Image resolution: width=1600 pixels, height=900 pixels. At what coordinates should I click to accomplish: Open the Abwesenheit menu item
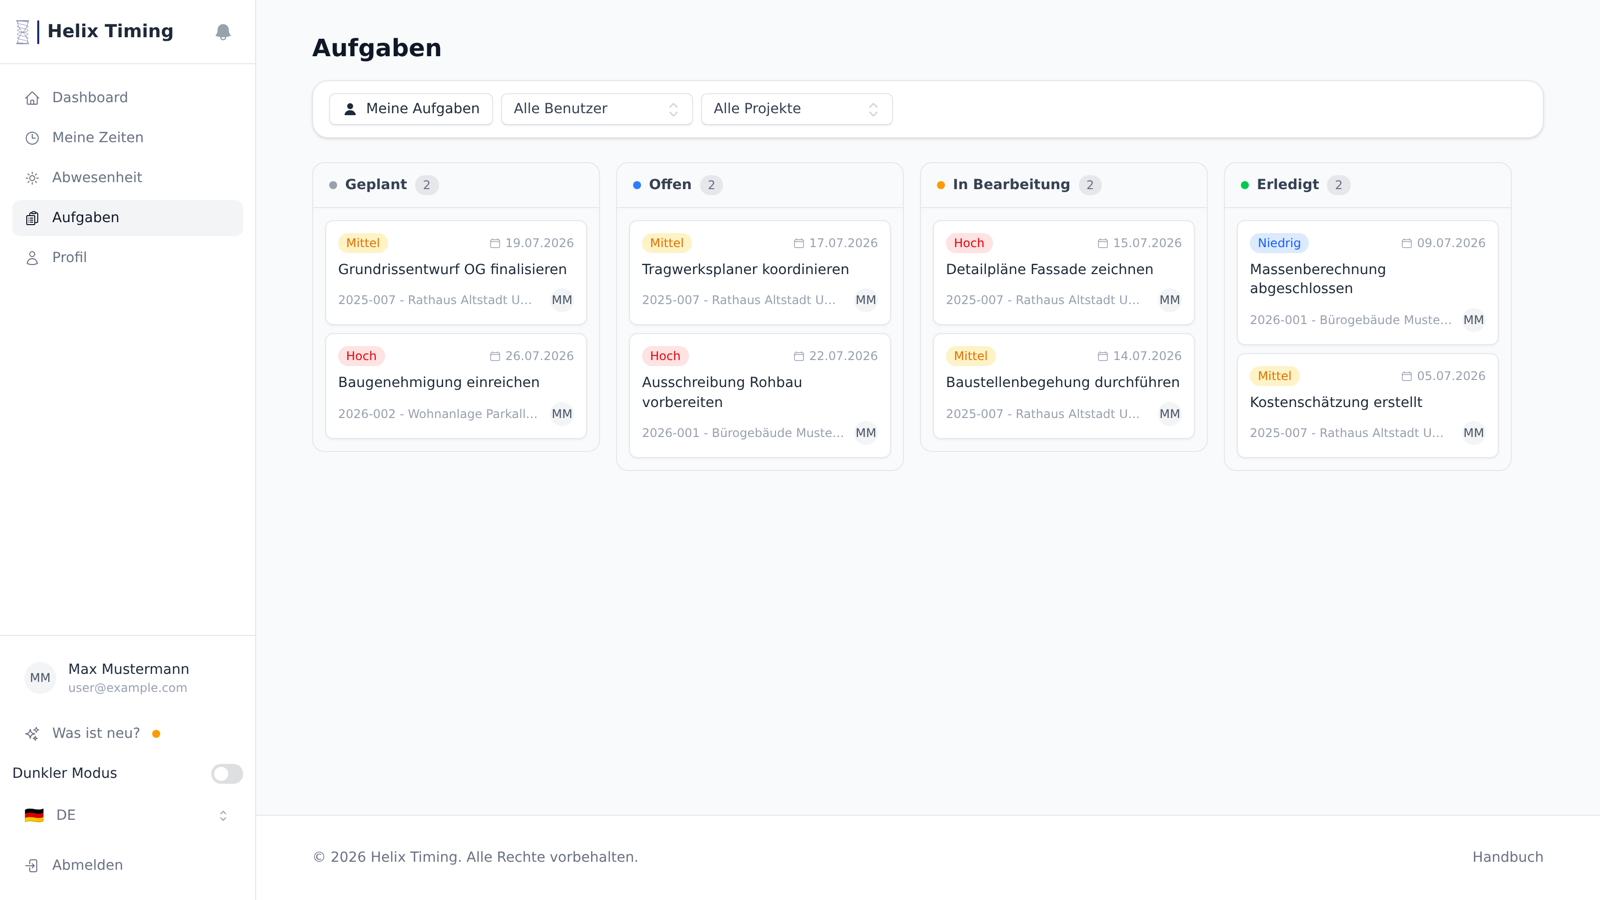(128, 178)
